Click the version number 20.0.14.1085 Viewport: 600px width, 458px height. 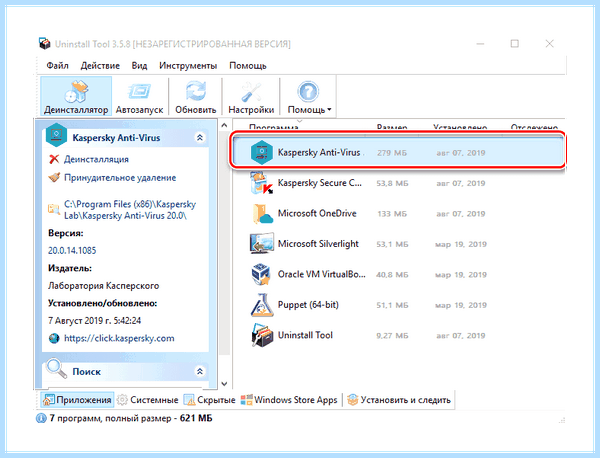click(72, 251)
